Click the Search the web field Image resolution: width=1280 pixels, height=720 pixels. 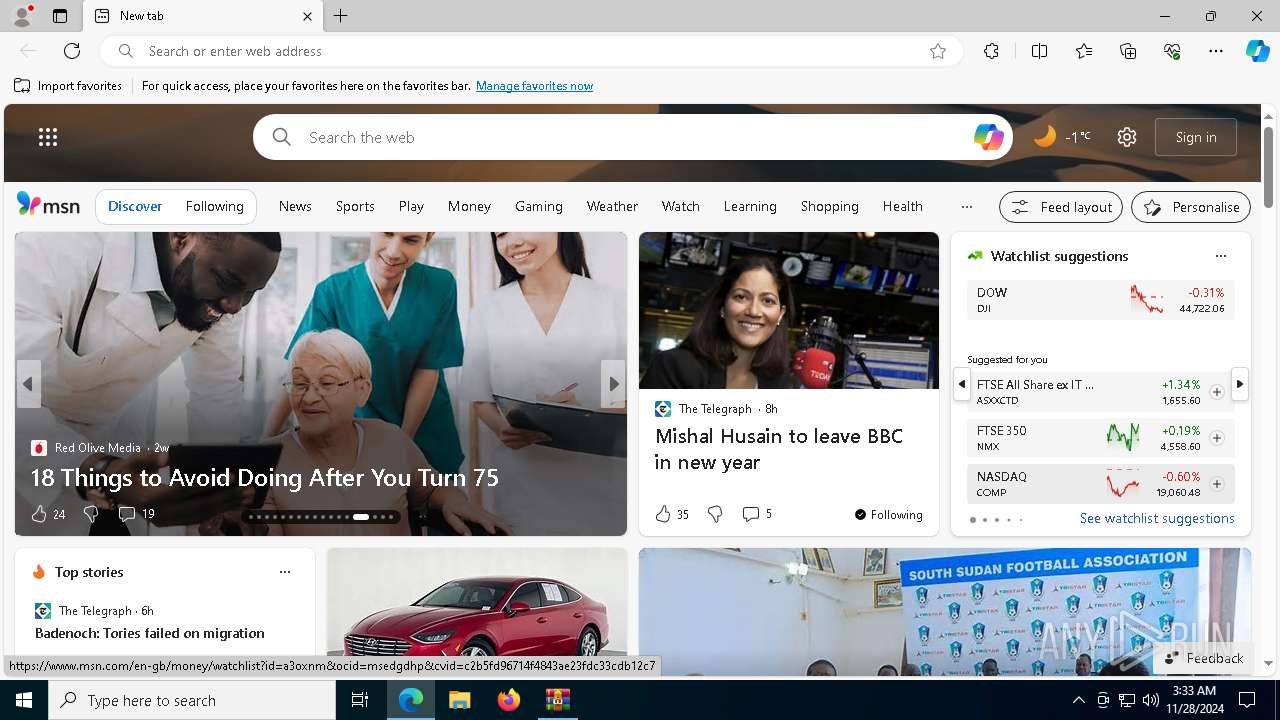[633, 137]
